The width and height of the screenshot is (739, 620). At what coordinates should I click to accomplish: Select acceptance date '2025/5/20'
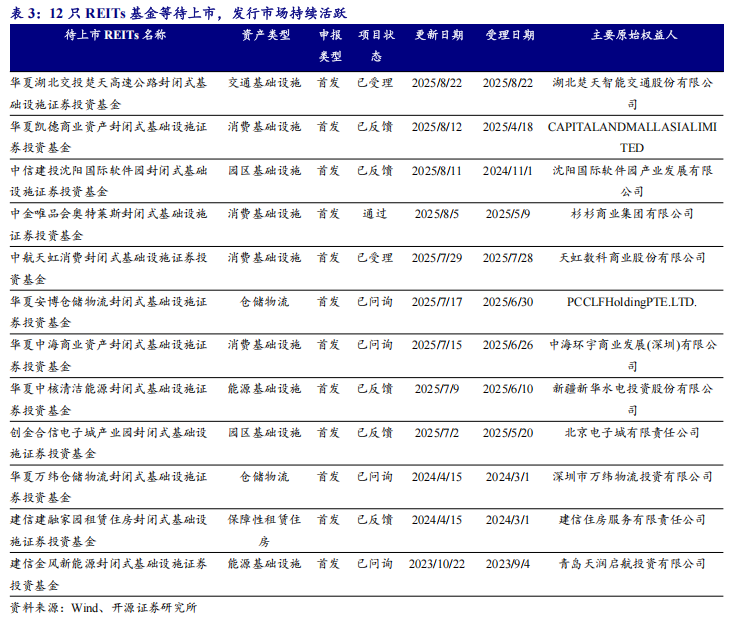coord(508,432)
